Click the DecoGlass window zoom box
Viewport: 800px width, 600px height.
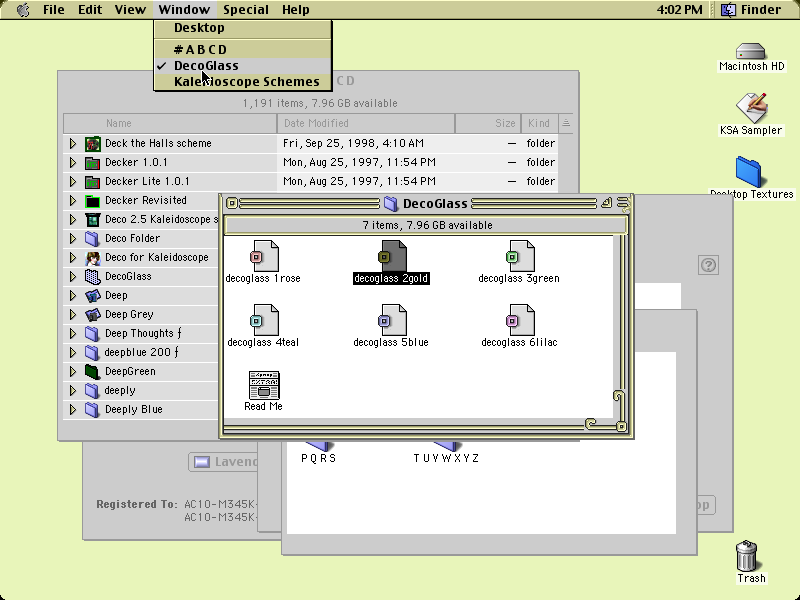coord(606,203)
